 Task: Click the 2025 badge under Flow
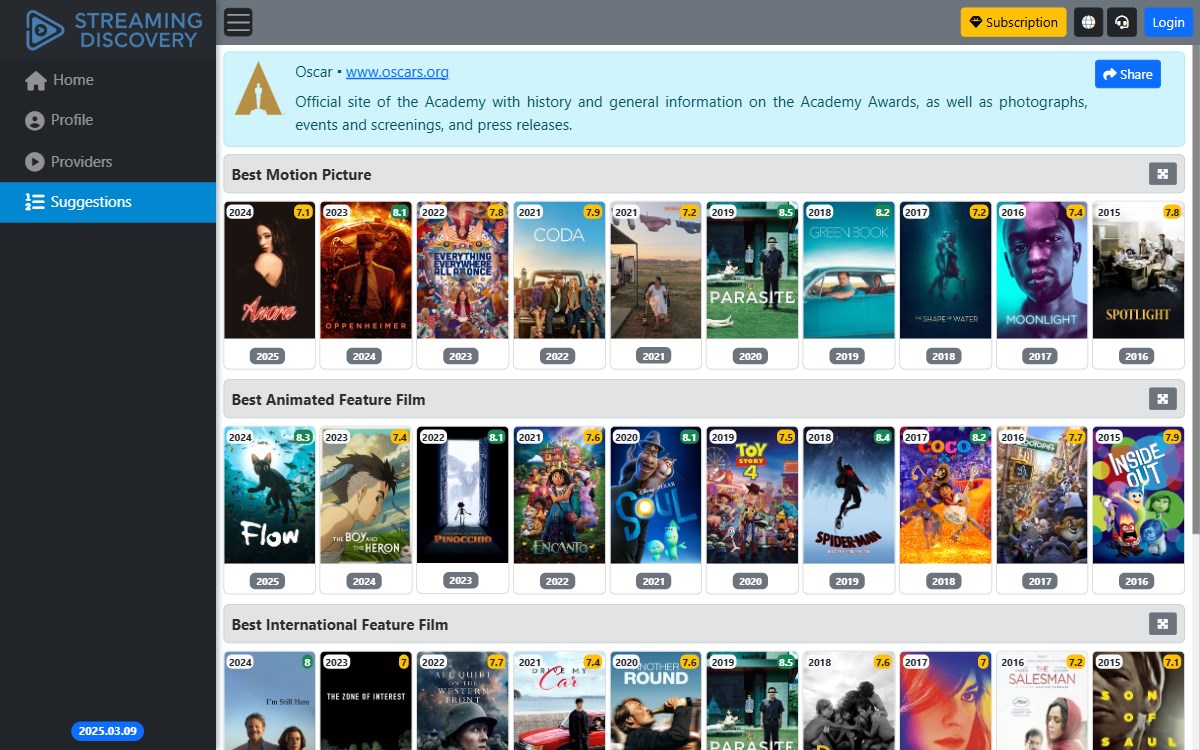pyautogui.click(x=268, y=581)
